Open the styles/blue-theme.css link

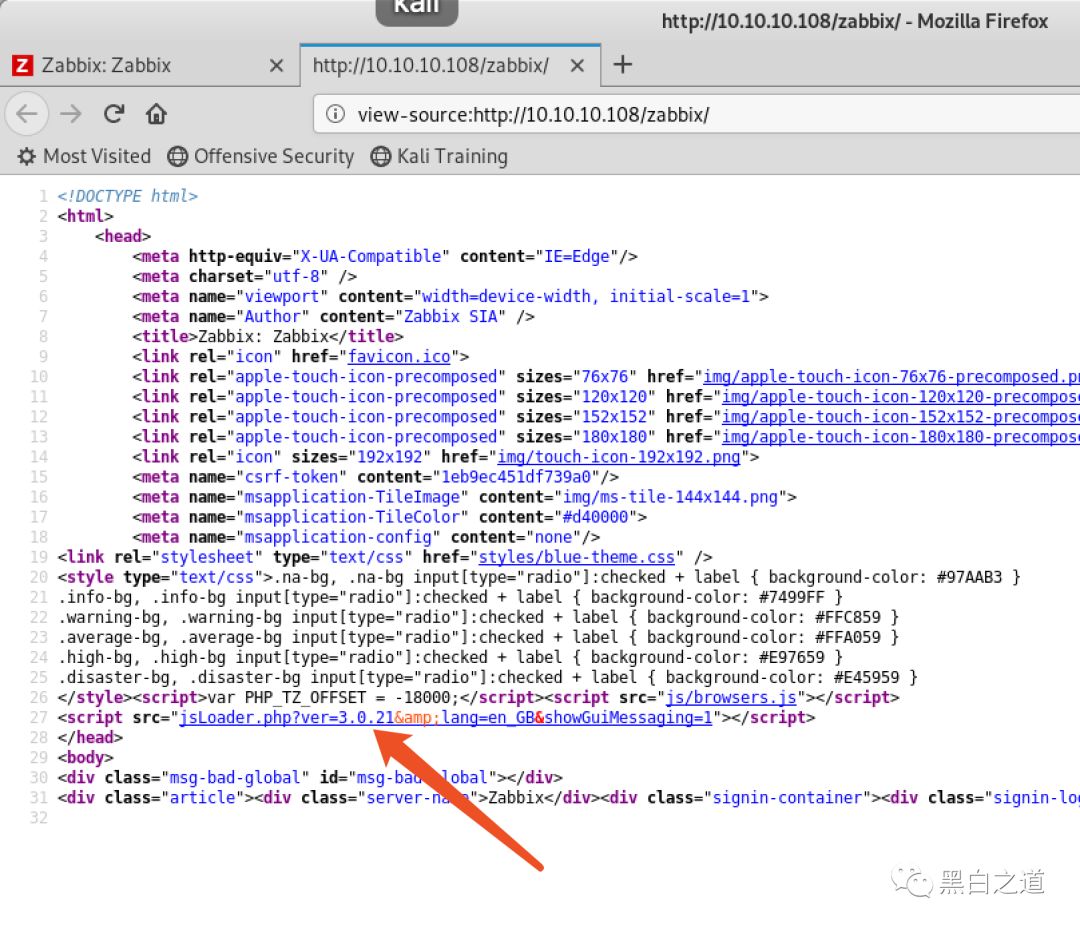coord(577,557)
